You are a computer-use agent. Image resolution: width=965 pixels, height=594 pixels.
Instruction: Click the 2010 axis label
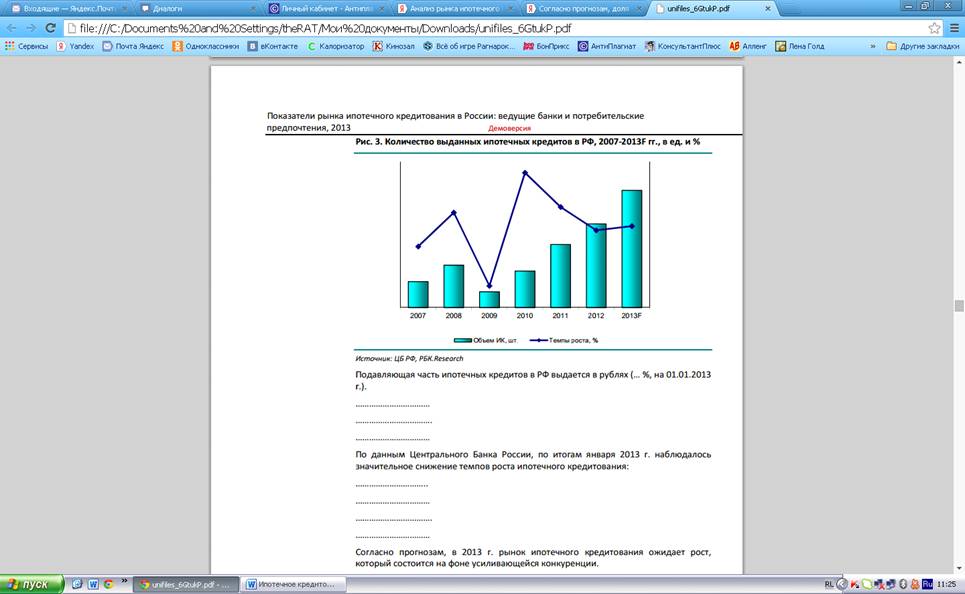click(524, 315)
